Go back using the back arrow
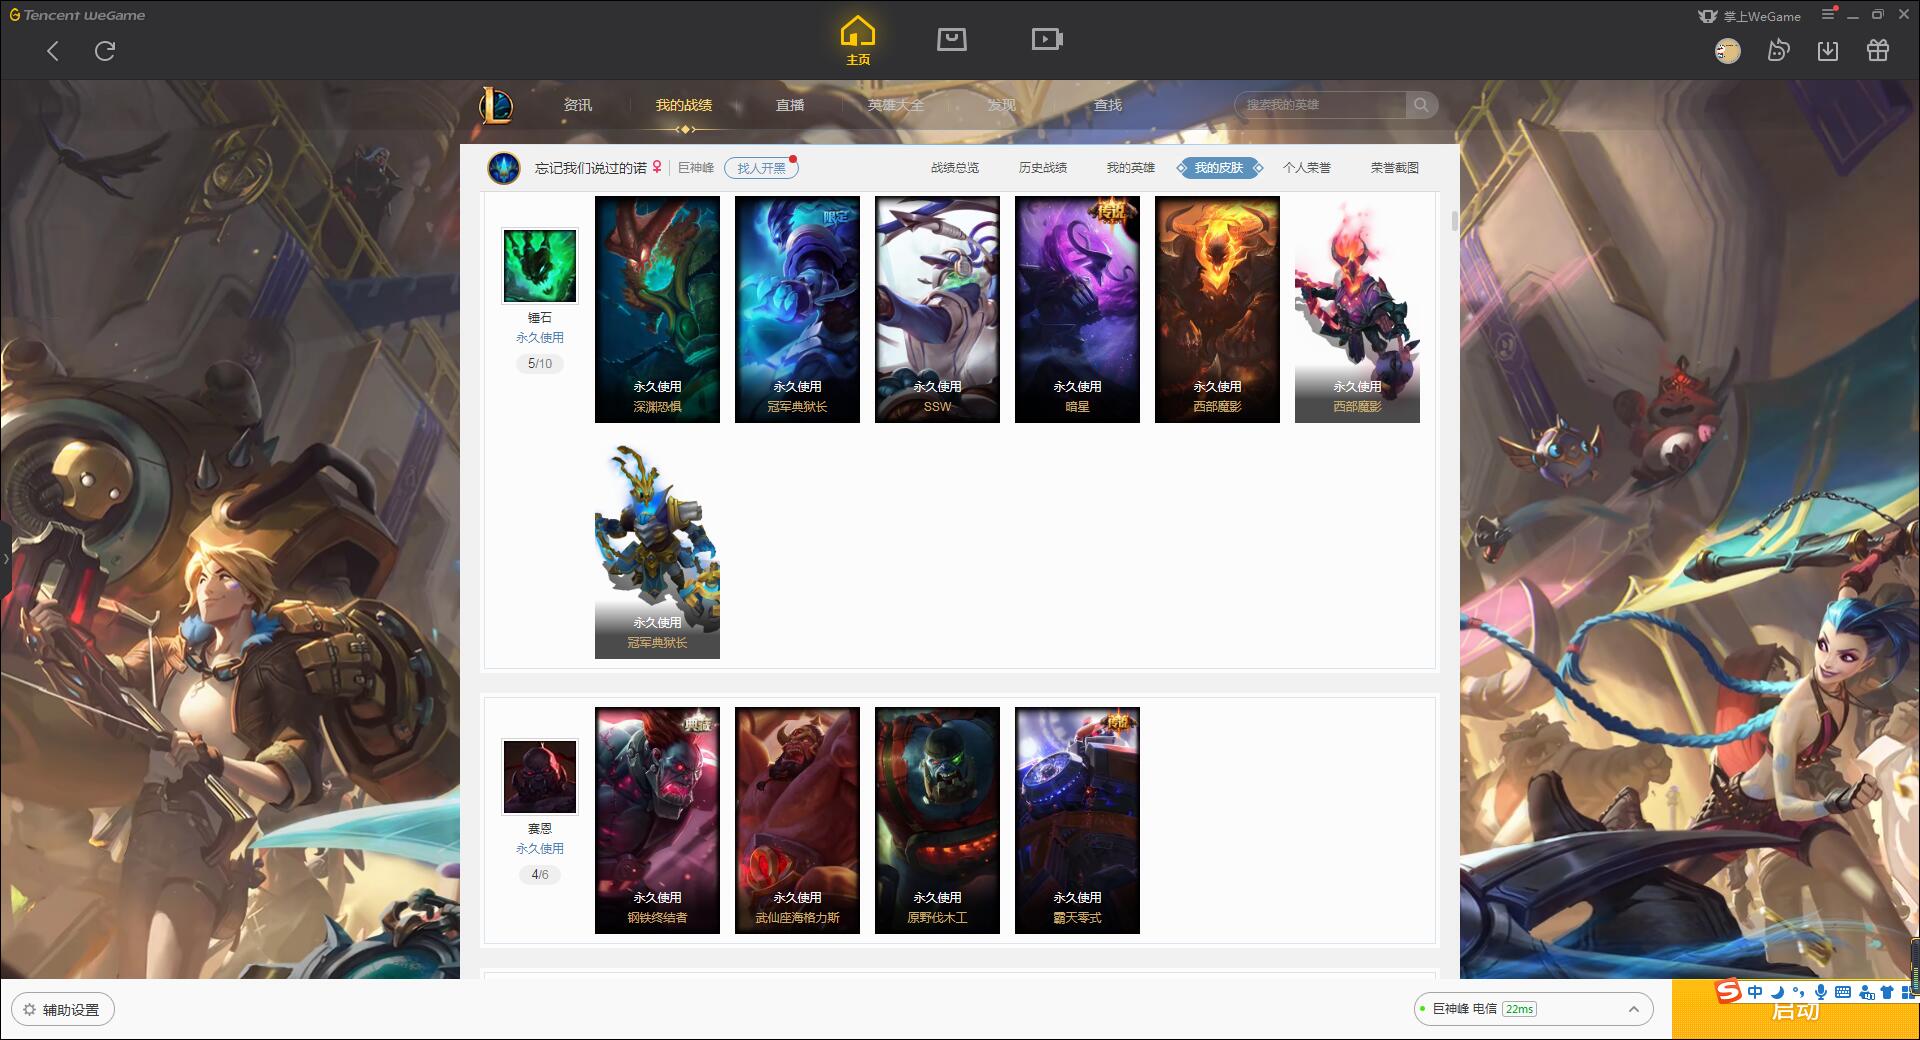Image resolution: width=1920 pixels, height=1040 pixels. tap(53, 51)
